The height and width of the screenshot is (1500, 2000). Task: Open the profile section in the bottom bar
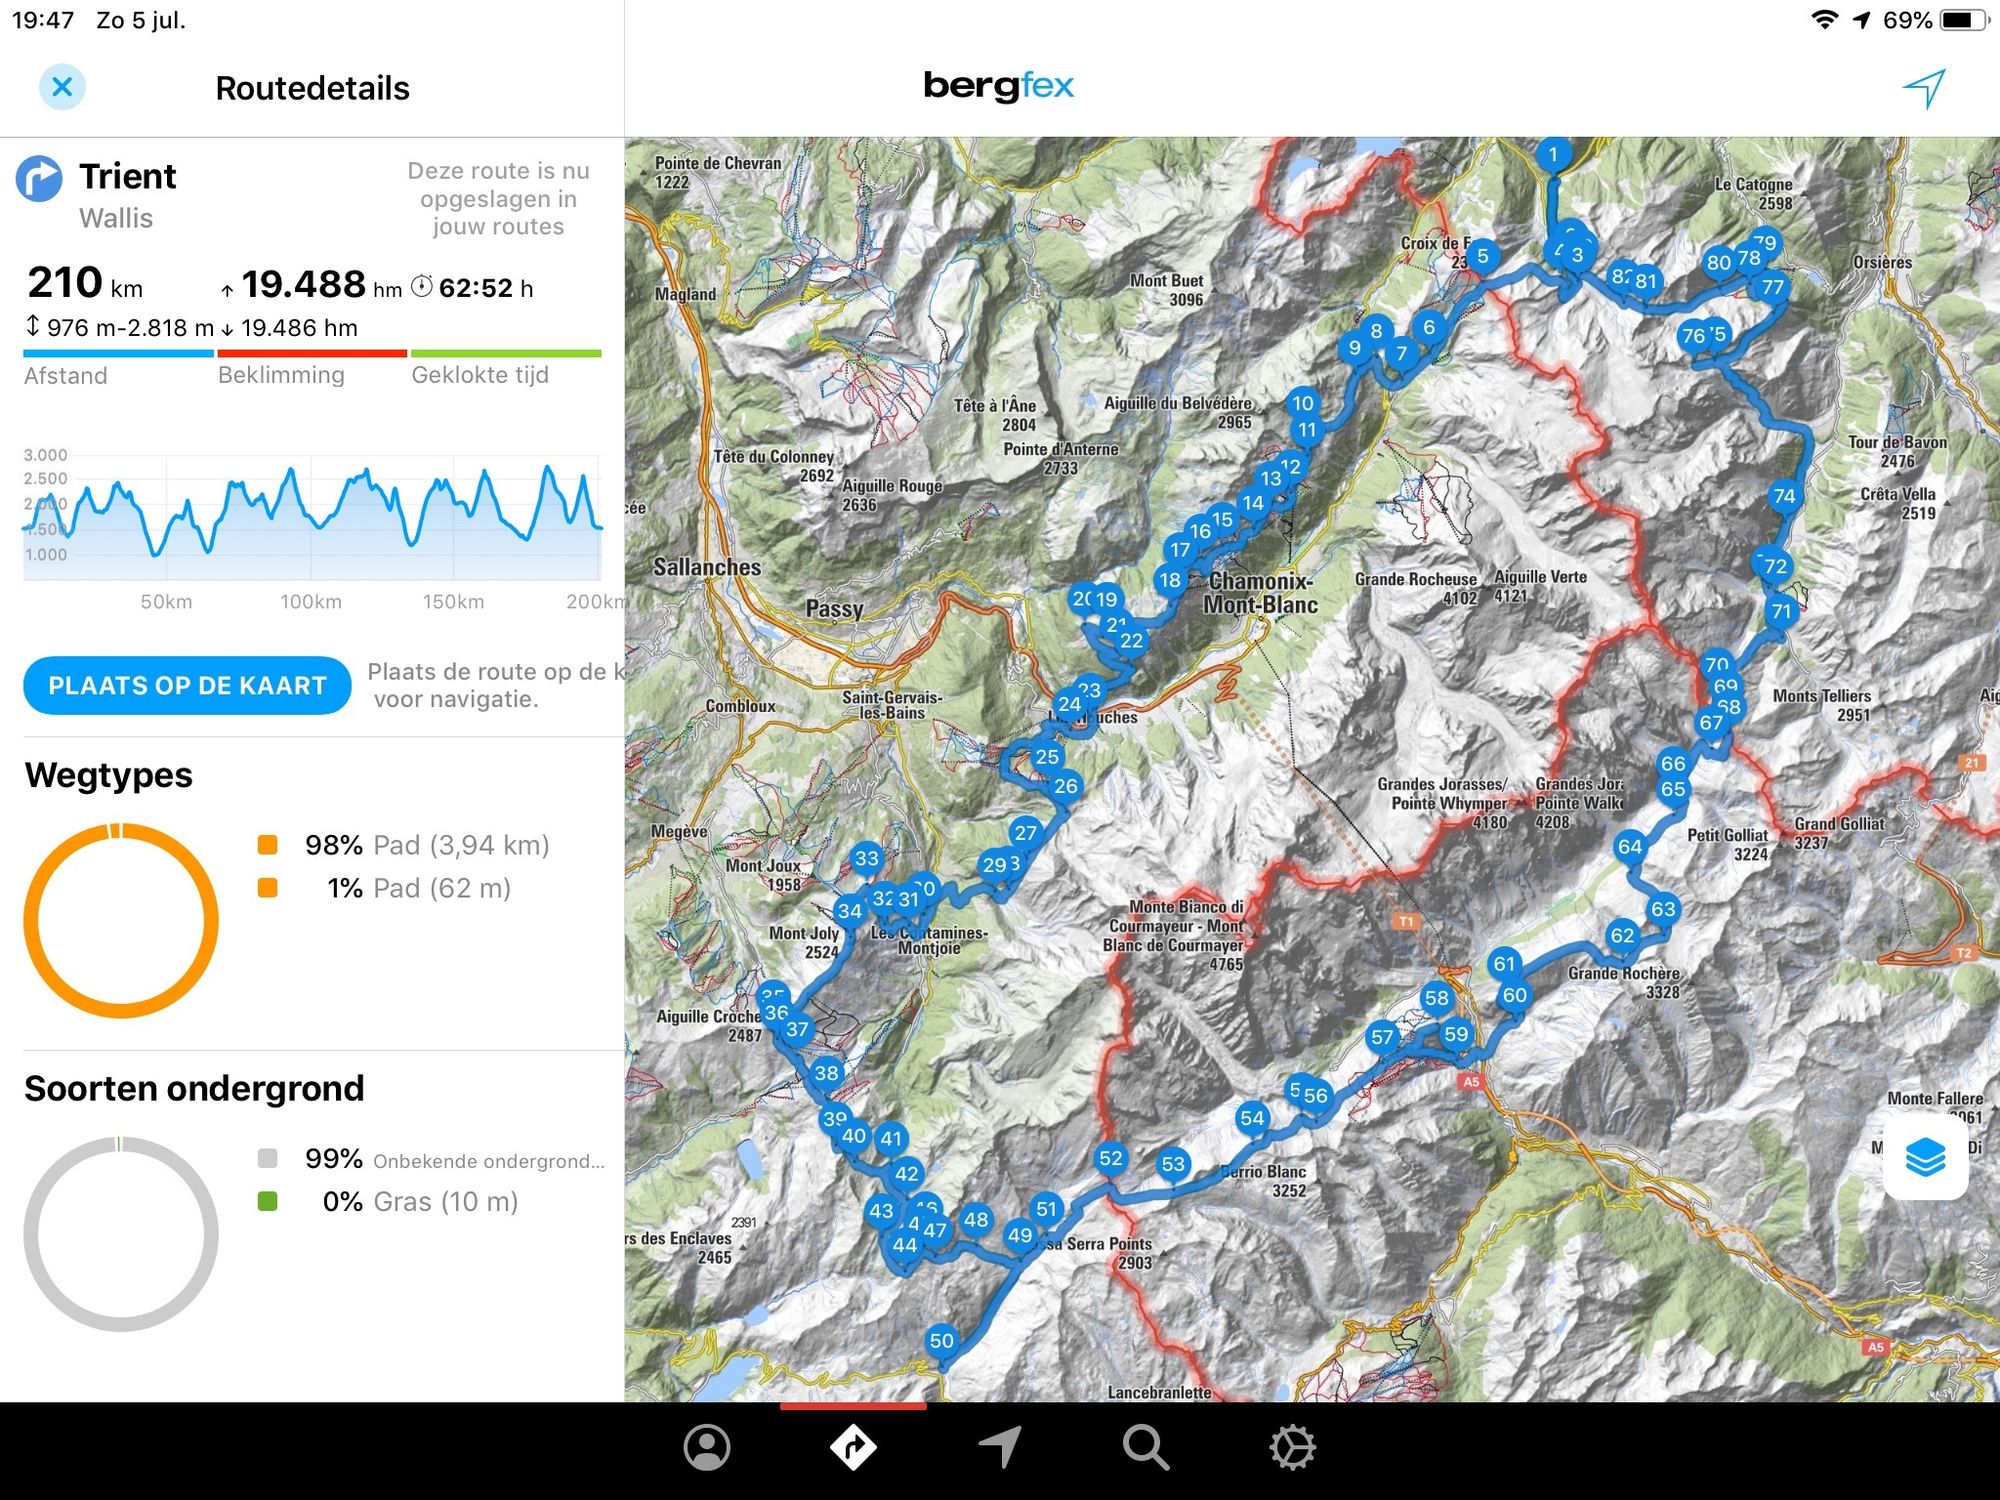coord(706,1445)
